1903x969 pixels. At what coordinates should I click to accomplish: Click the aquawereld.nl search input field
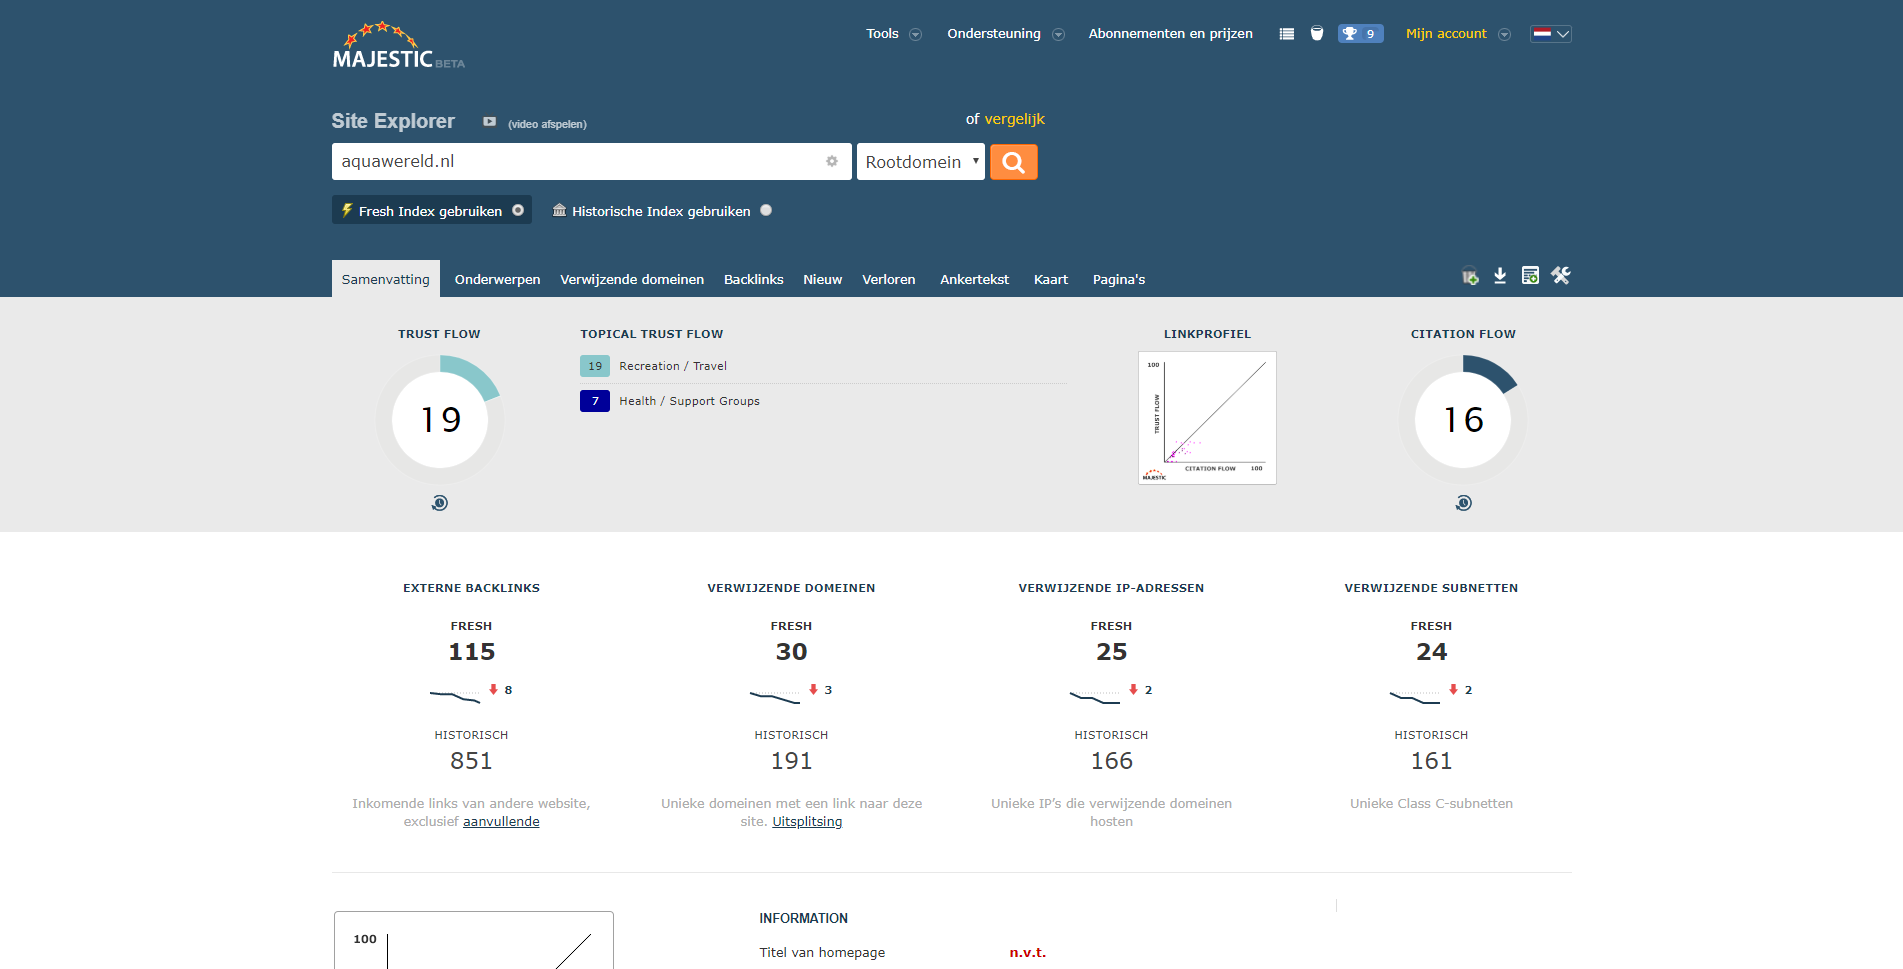pyautogui.click(x=592, y=162)
